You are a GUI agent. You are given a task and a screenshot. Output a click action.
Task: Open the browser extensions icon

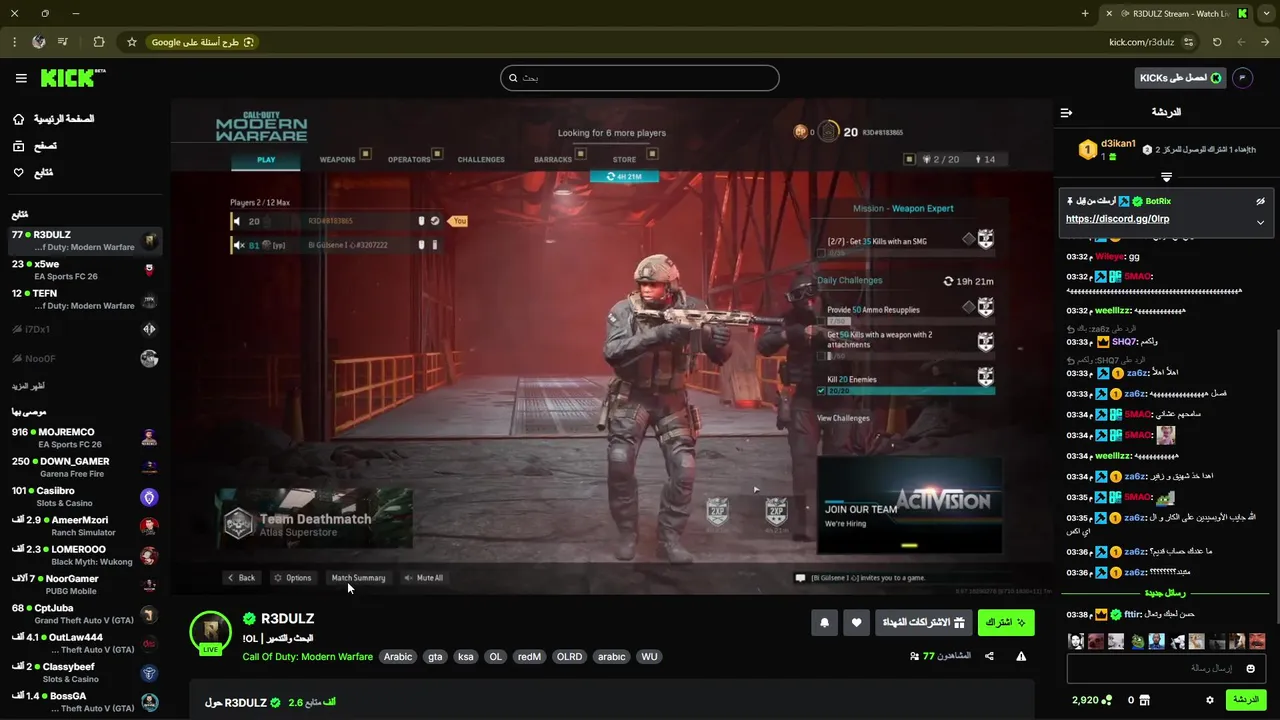(98, 42)
